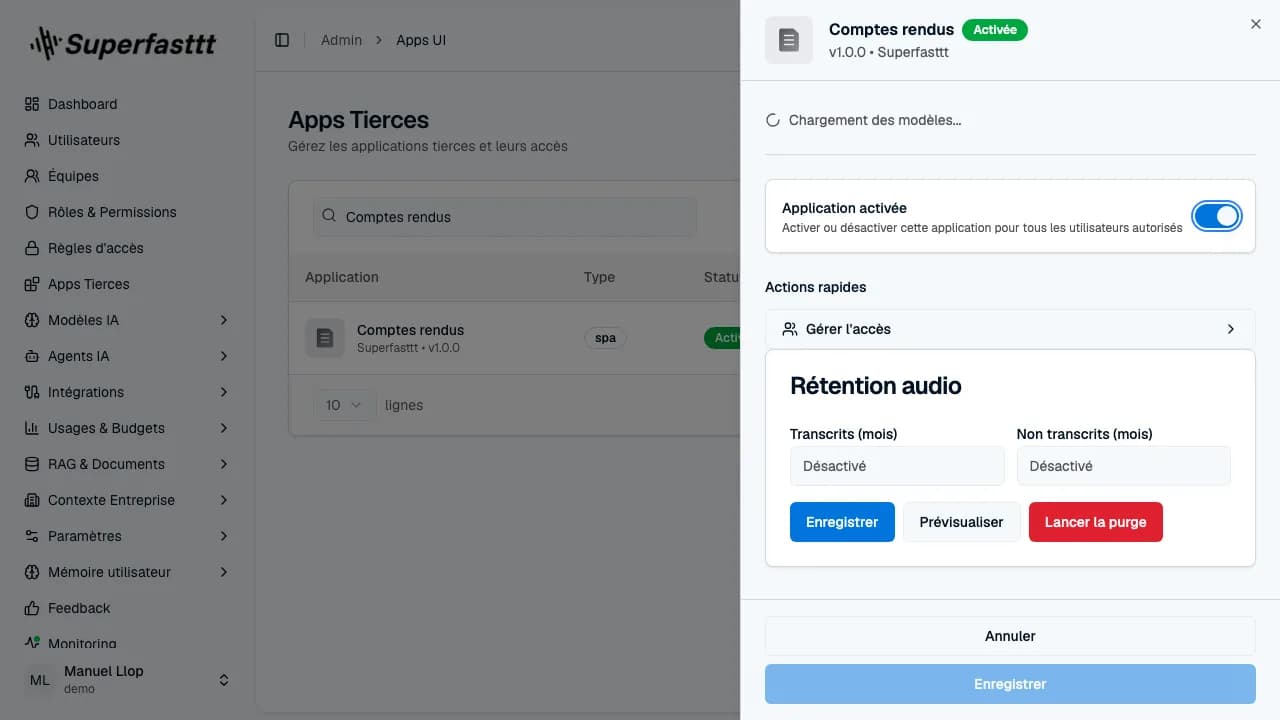Click the Comptes rendus document icon in table row
1280x720 pixels.
click(325, 338)
